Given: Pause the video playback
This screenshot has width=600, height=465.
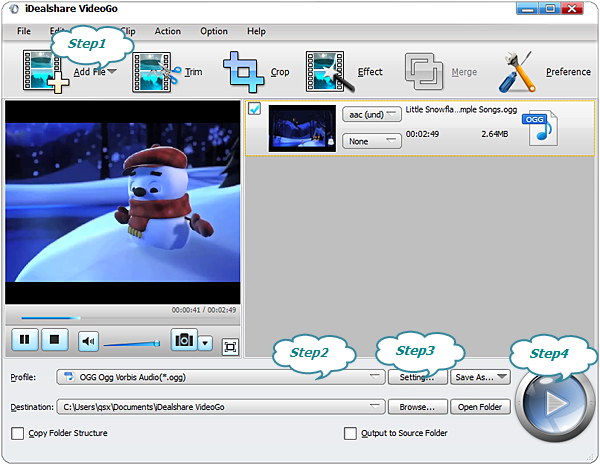Looking at the screenshot, I should click(25, 339).
